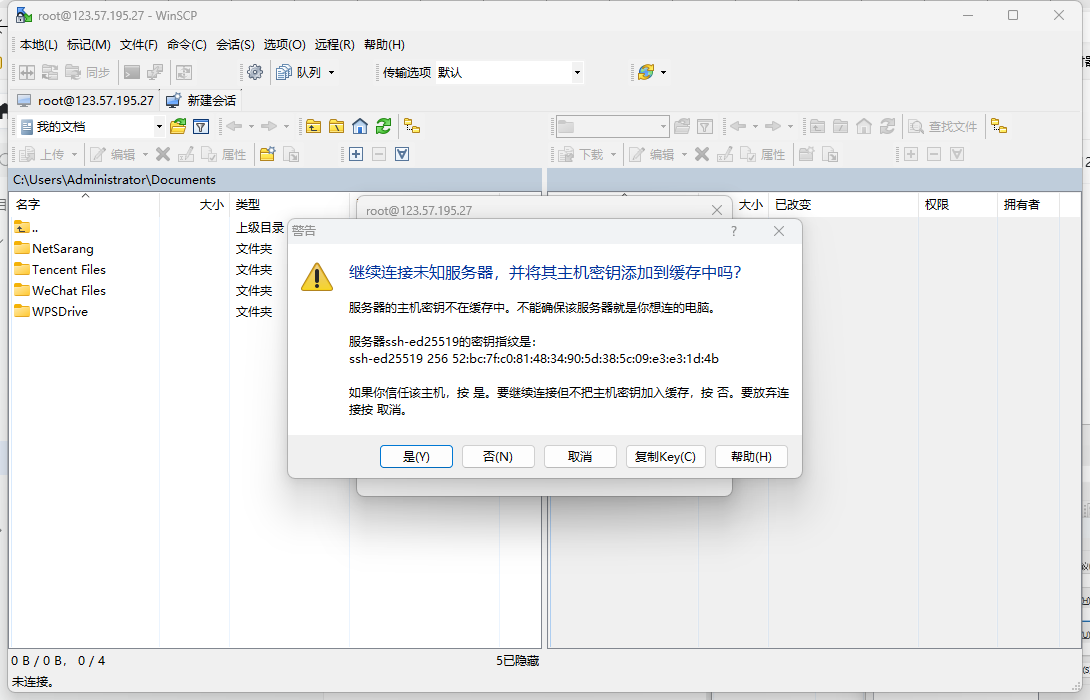Click local select files plus icon
The image size is (1090, 700).
click(356, 154)
